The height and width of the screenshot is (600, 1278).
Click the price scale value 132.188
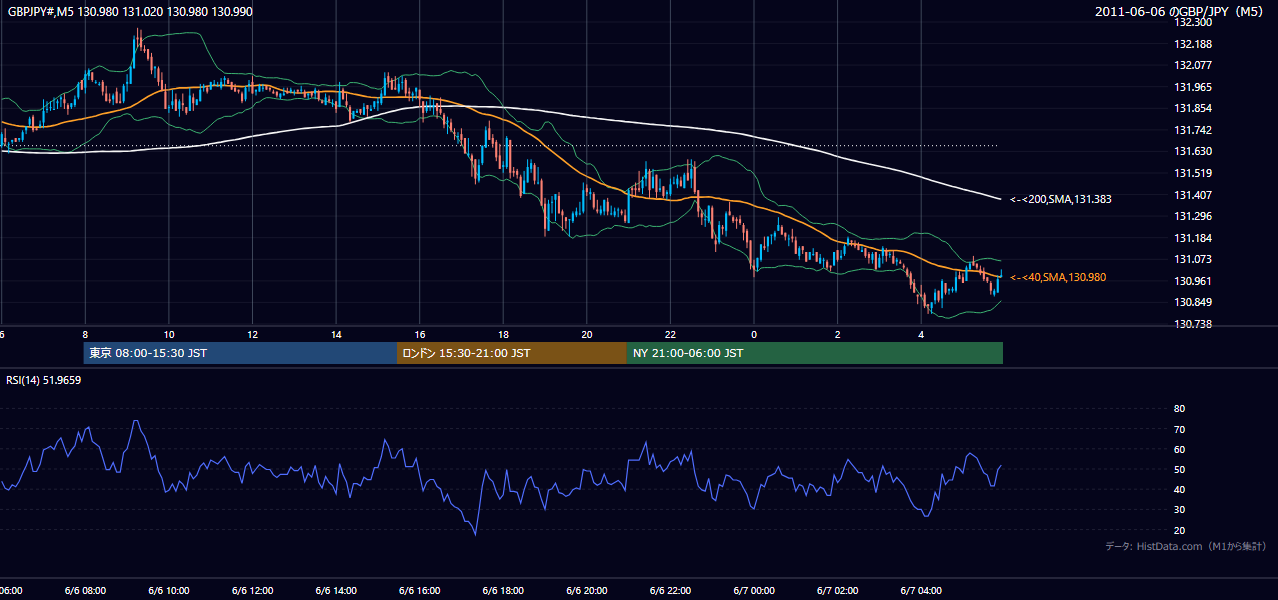pos(1192,44)
